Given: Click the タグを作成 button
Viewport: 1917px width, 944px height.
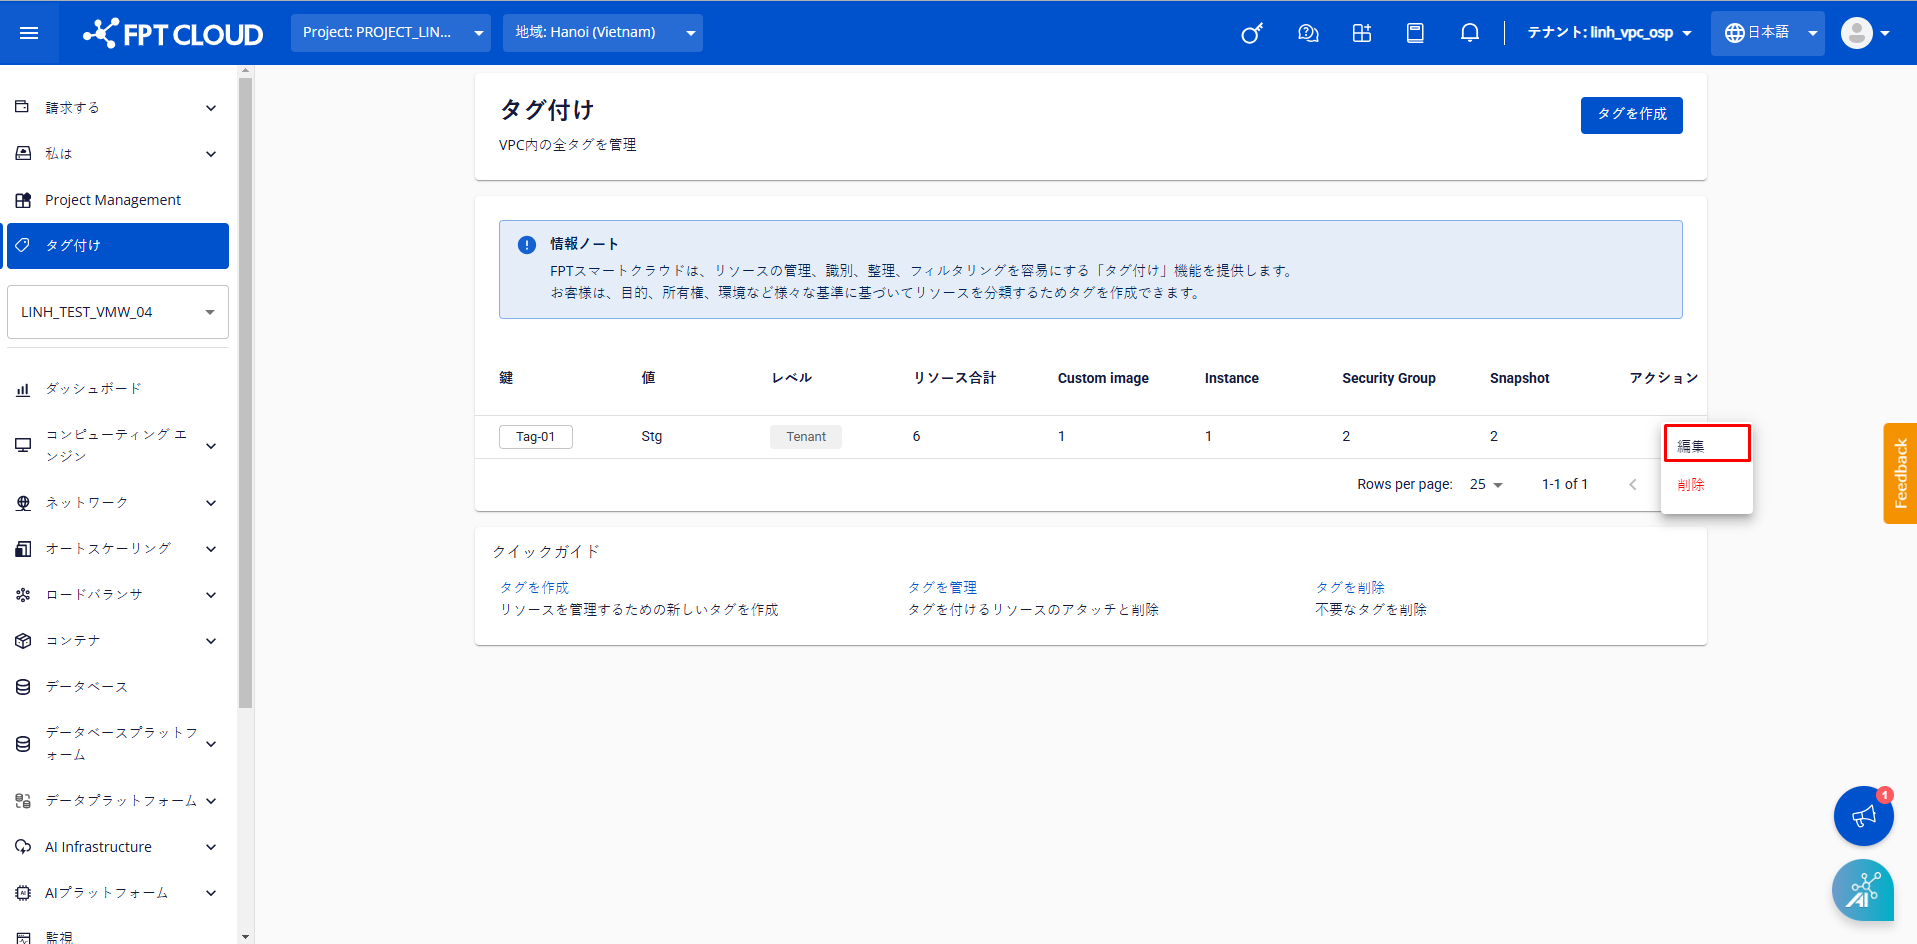Looking at the screenshot, I should coord(1632,115).
